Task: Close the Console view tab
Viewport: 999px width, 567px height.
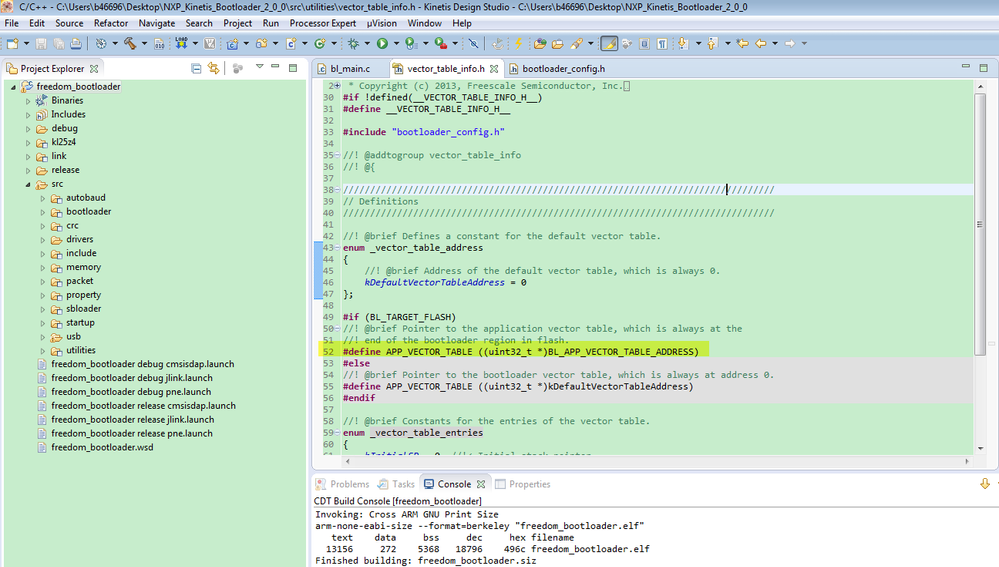Action: click(481, 484)
